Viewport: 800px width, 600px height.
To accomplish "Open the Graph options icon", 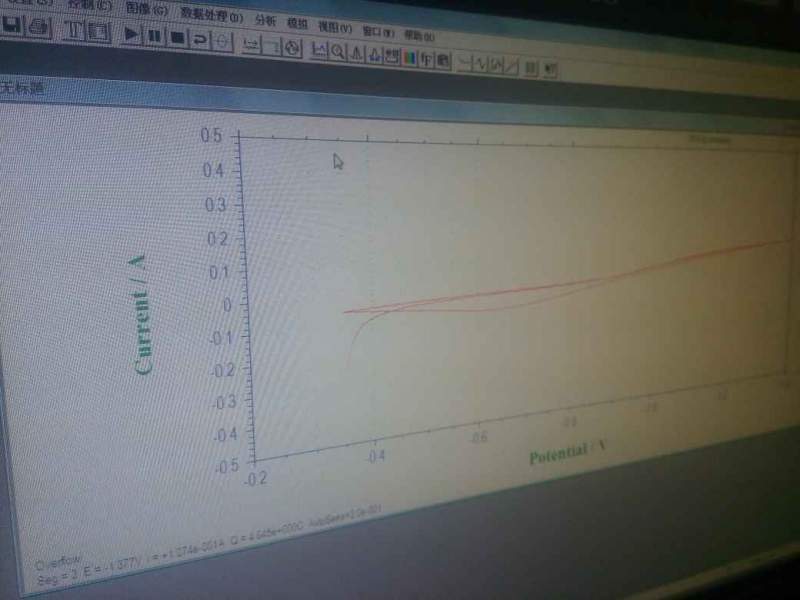I will [x=392, y=56].
